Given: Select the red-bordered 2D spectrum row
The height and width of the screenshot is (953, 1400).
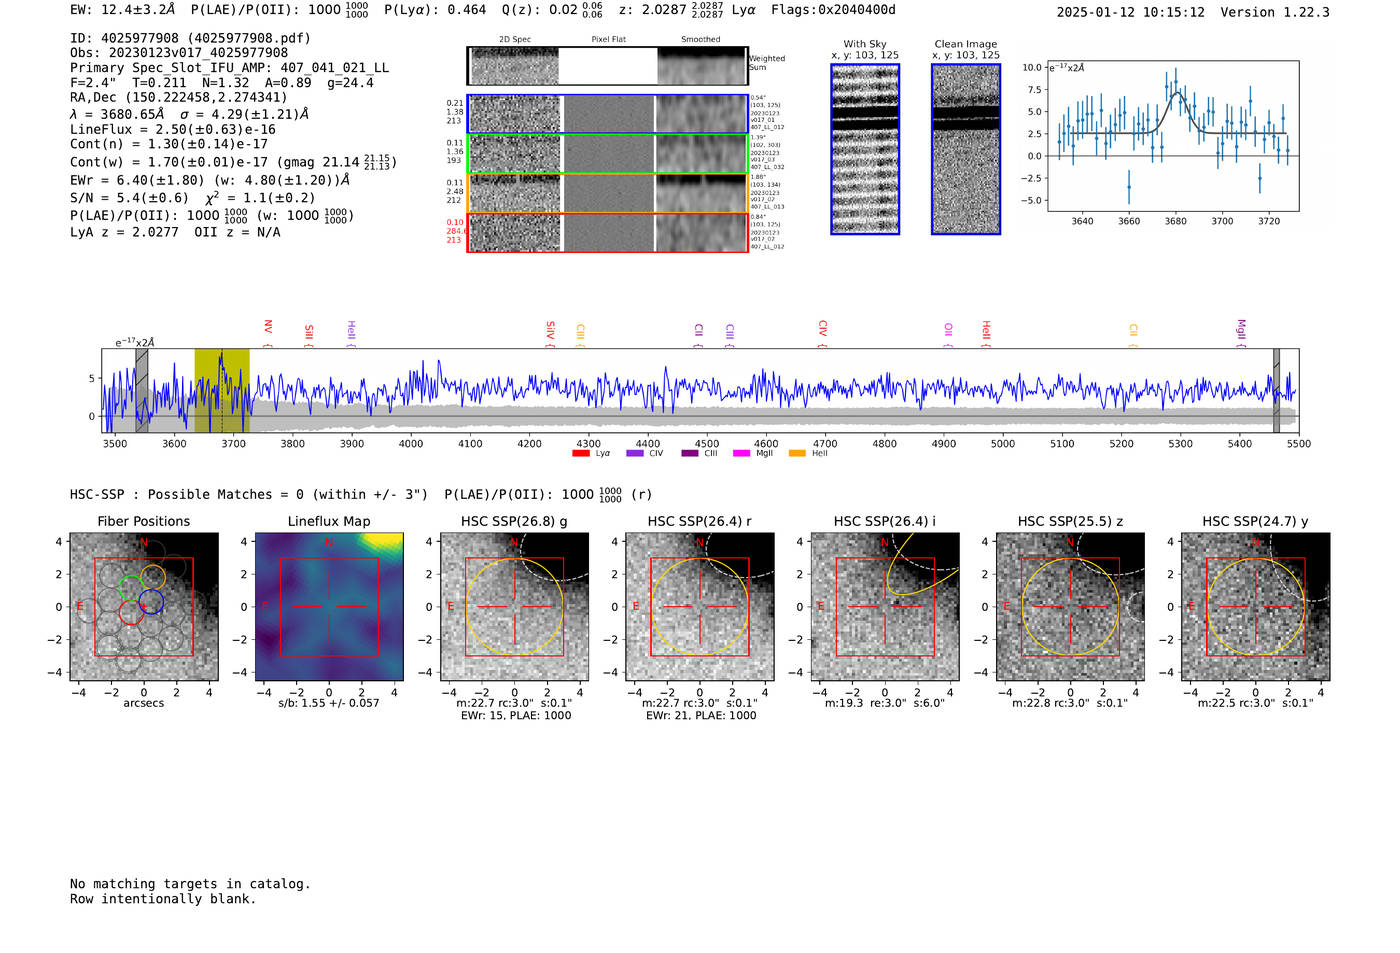Looking at the screenshot, I should 607,232.
